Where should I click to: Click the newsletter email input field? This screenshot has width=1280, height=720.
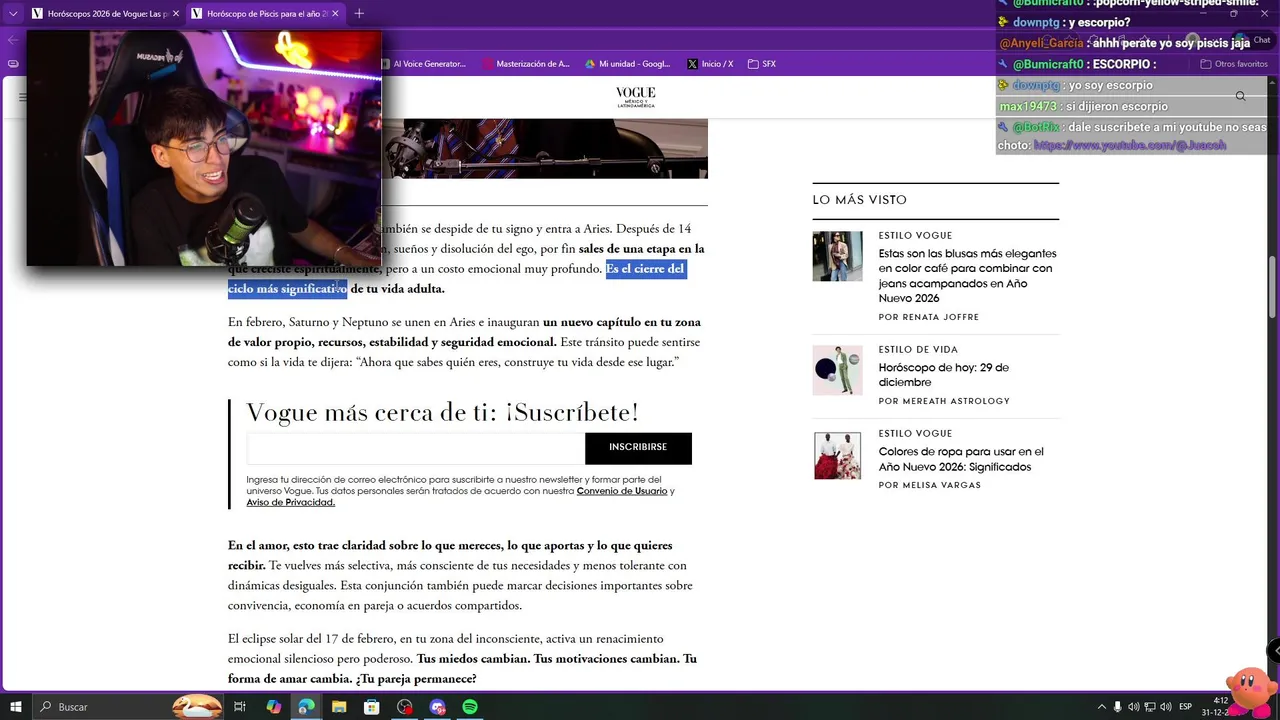tap(415, 448)
